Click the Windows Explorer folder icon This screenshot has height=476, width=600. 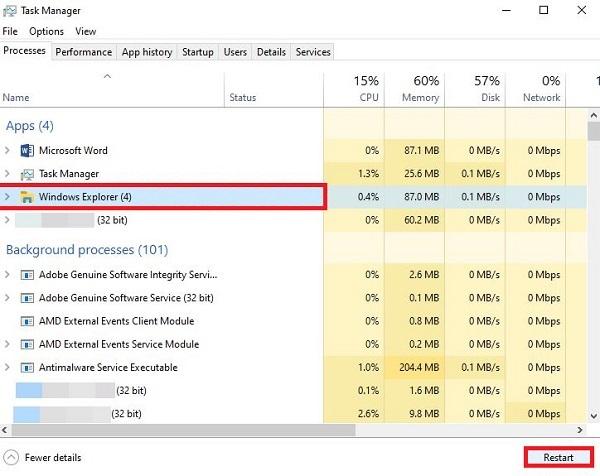point(27,197)
